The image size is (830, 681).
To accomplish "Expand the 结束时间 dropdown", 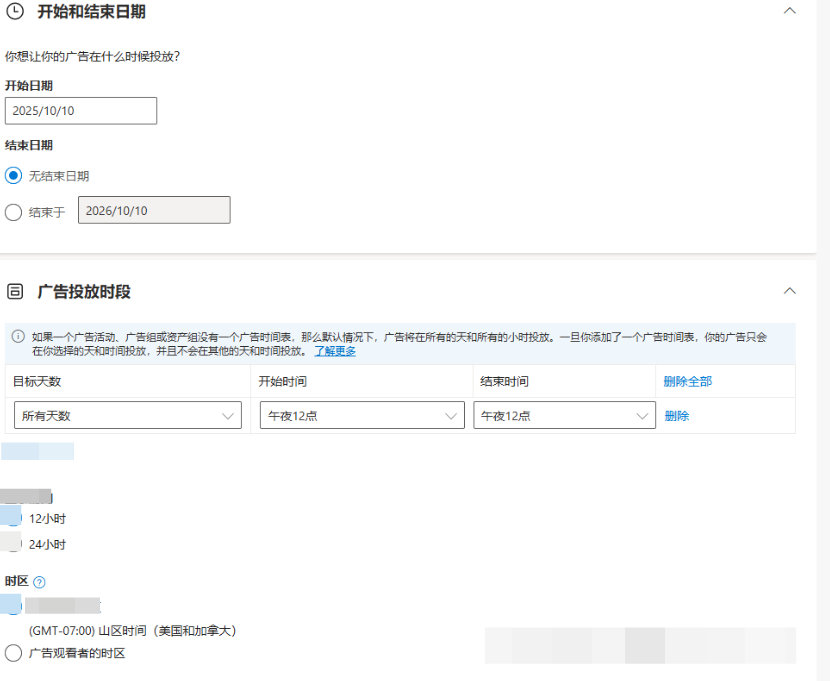I will [564, 416].
